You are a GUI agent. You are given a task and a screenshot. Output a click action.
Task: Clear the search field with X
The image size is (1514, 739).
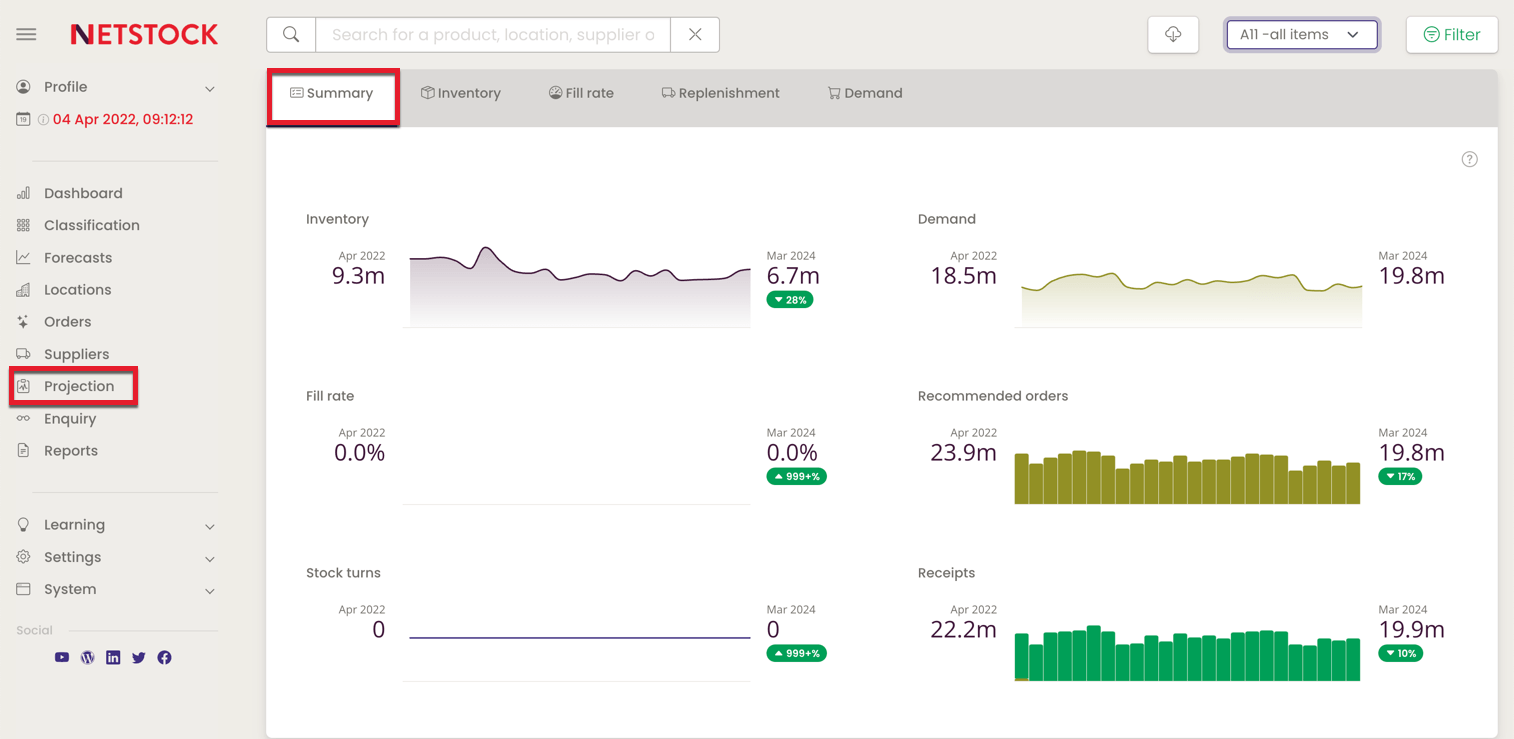pos(695,35)
